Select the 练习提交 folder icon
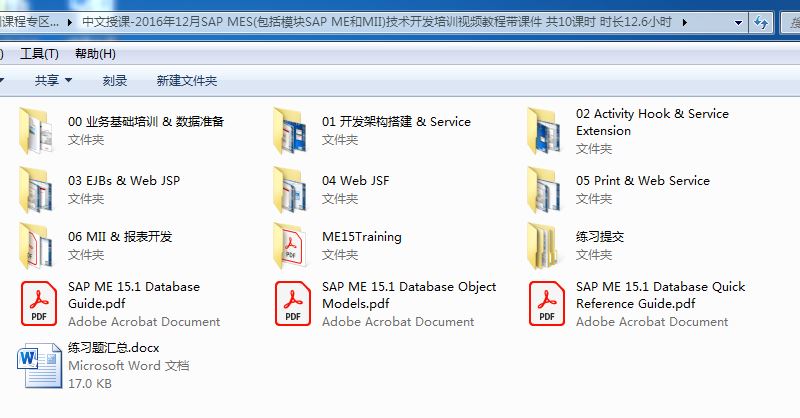 pyautogui.click(x=544, y=246)
